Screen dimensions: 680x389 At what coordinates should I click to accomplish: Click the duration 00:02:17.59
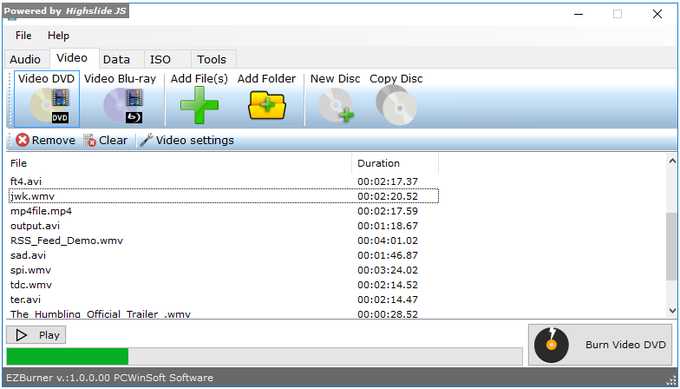pyautogui.click(x=387, y=211)
